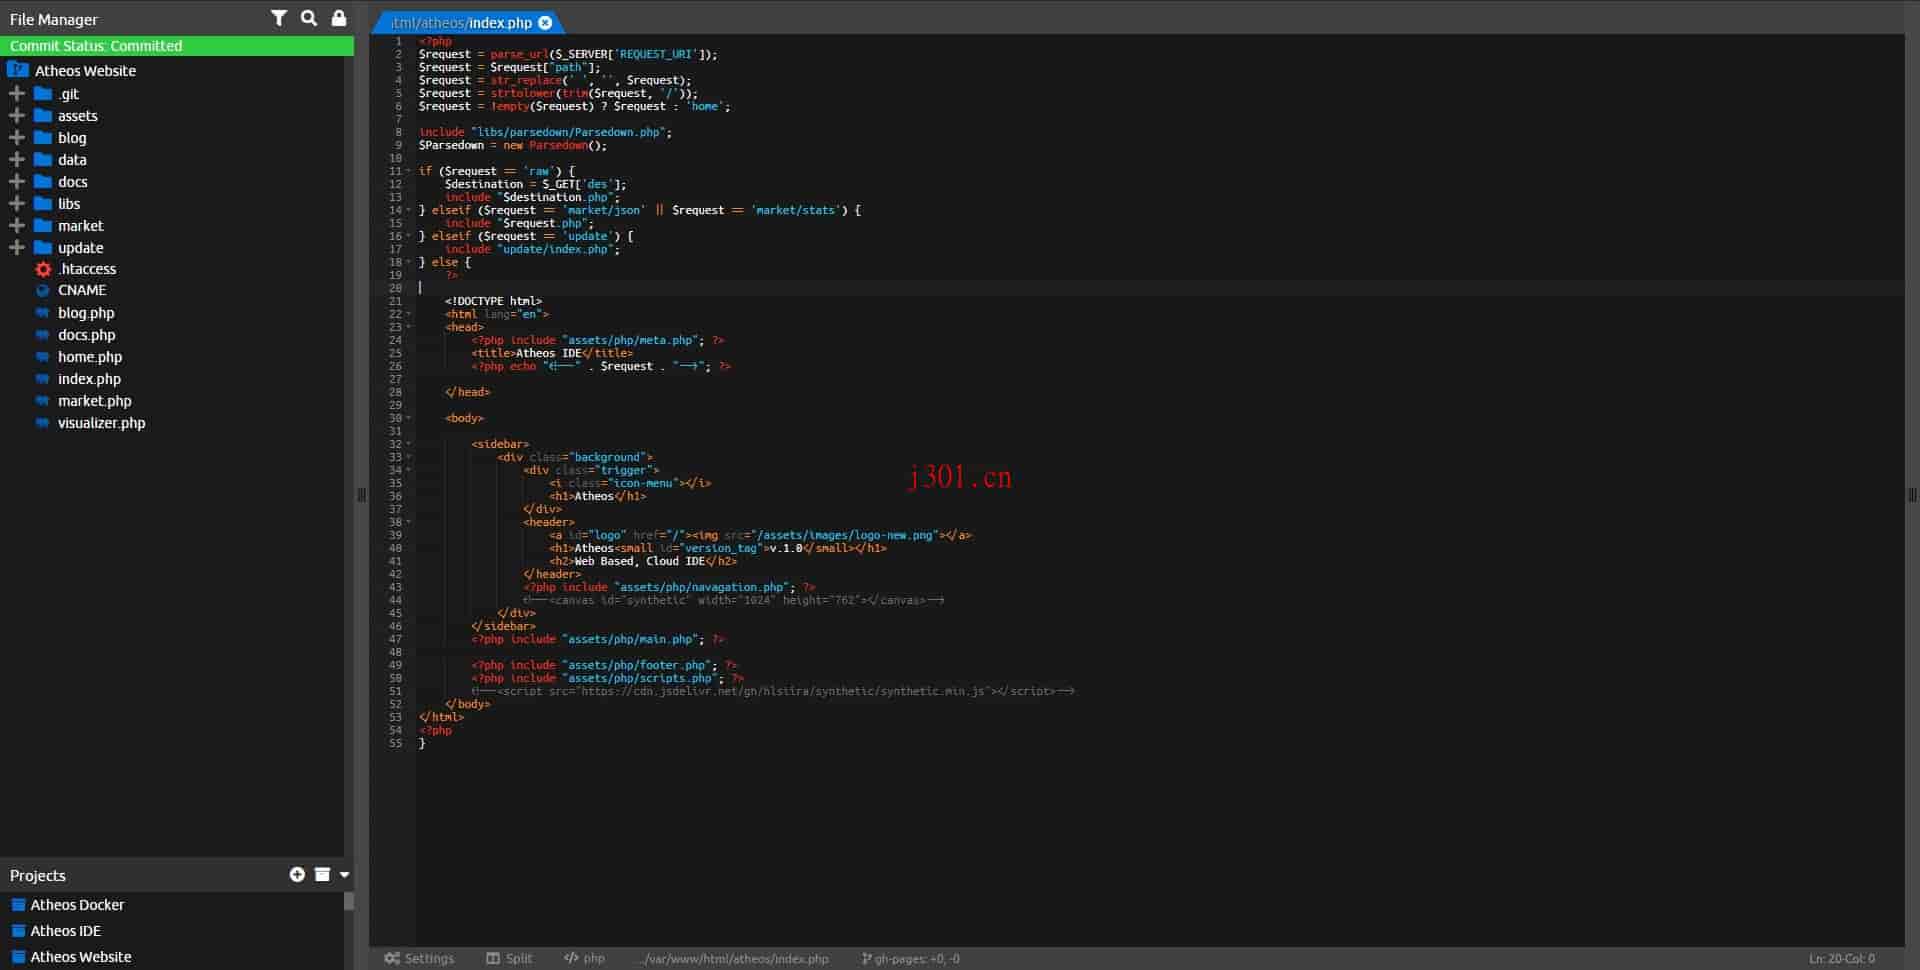Open the File Manager search icon
The image size is (1920, 970).
coord(309,18)
